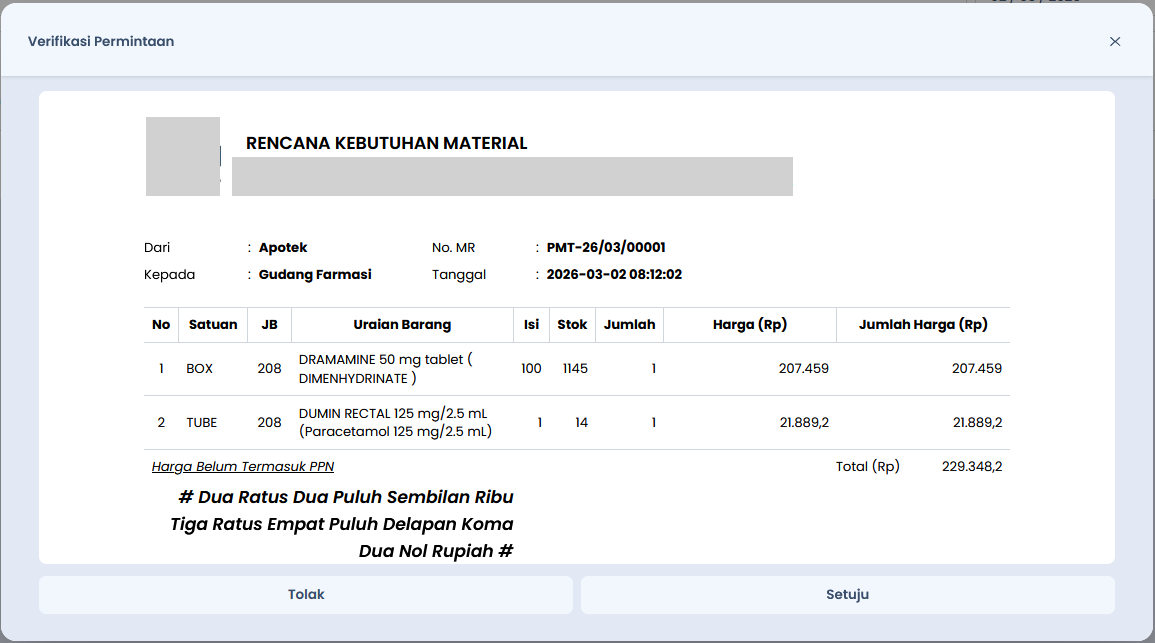The width and height of the screenshot is (1155, 643).
Task: Click total price 21.889,2 in last column
Action: point(977,423)
